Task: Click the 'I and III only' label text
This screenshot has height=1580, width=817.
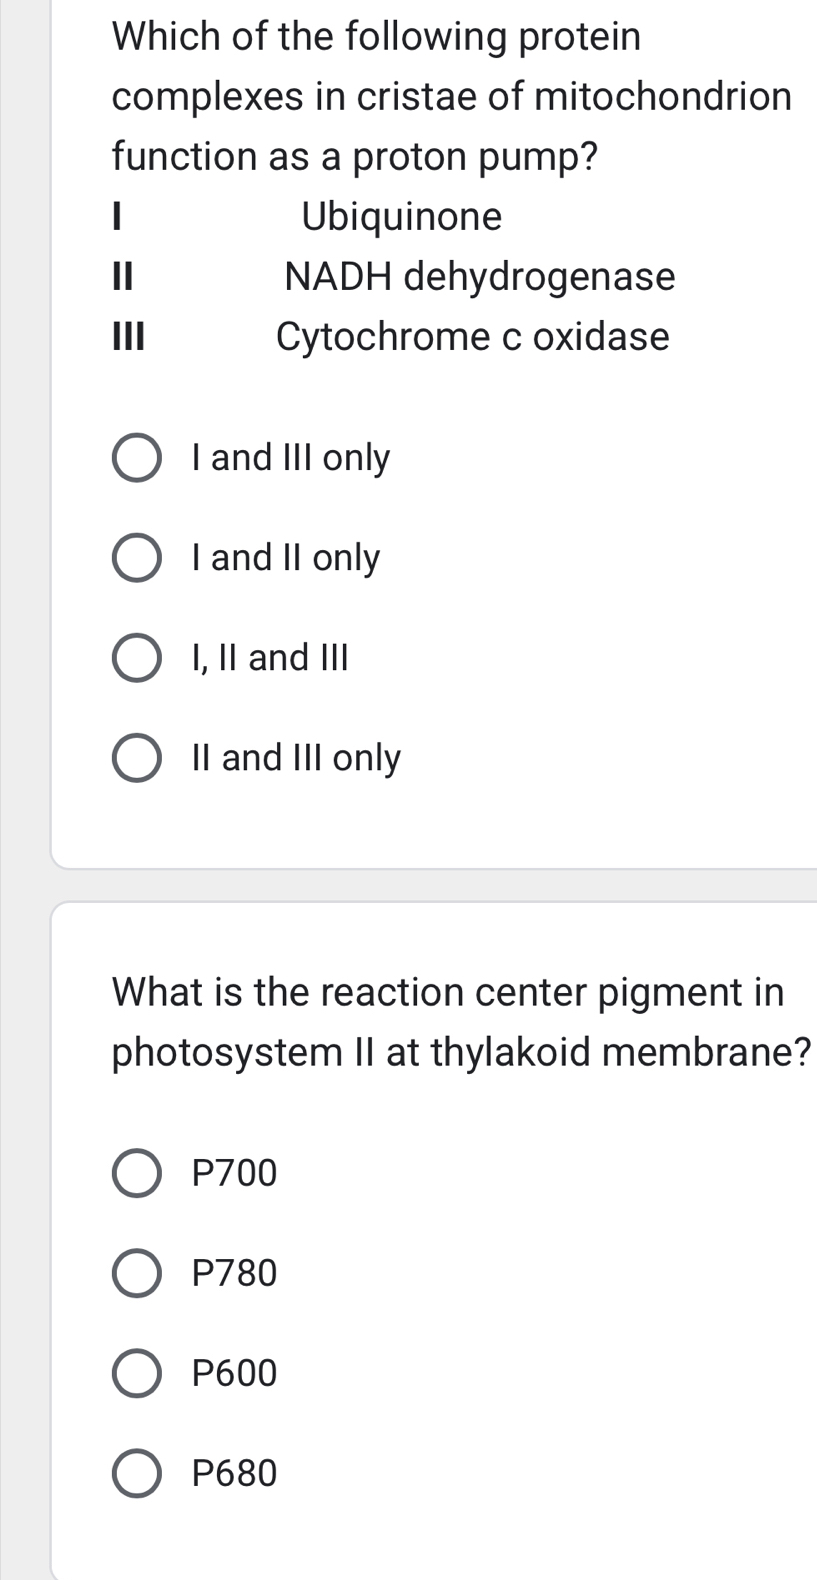Action: pyautogui.click(x=291, y=458)
